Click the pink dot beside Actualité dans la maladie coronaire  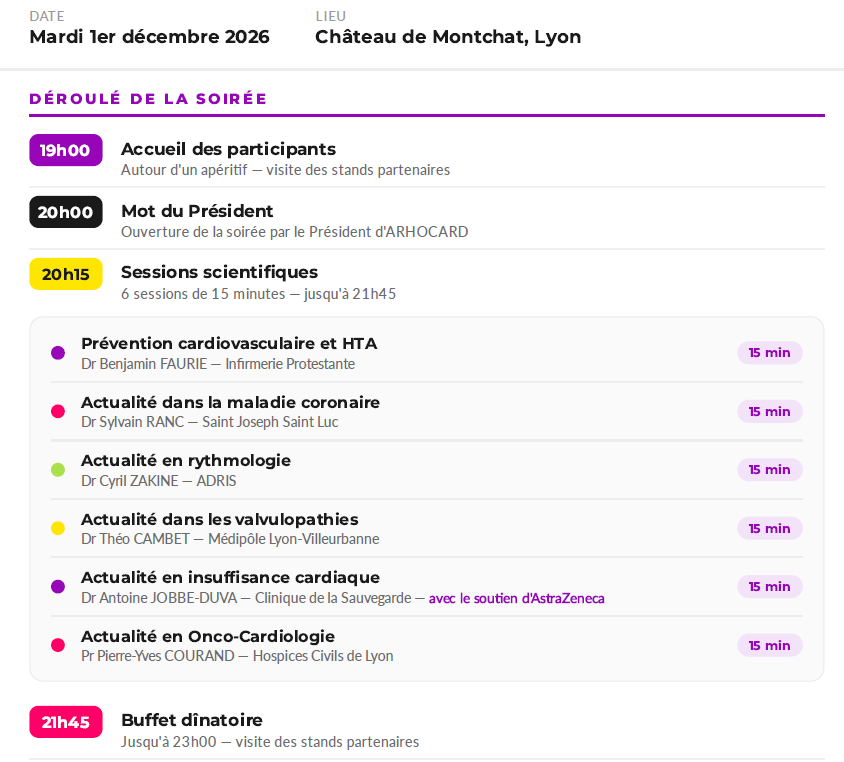tap(58, 412)
